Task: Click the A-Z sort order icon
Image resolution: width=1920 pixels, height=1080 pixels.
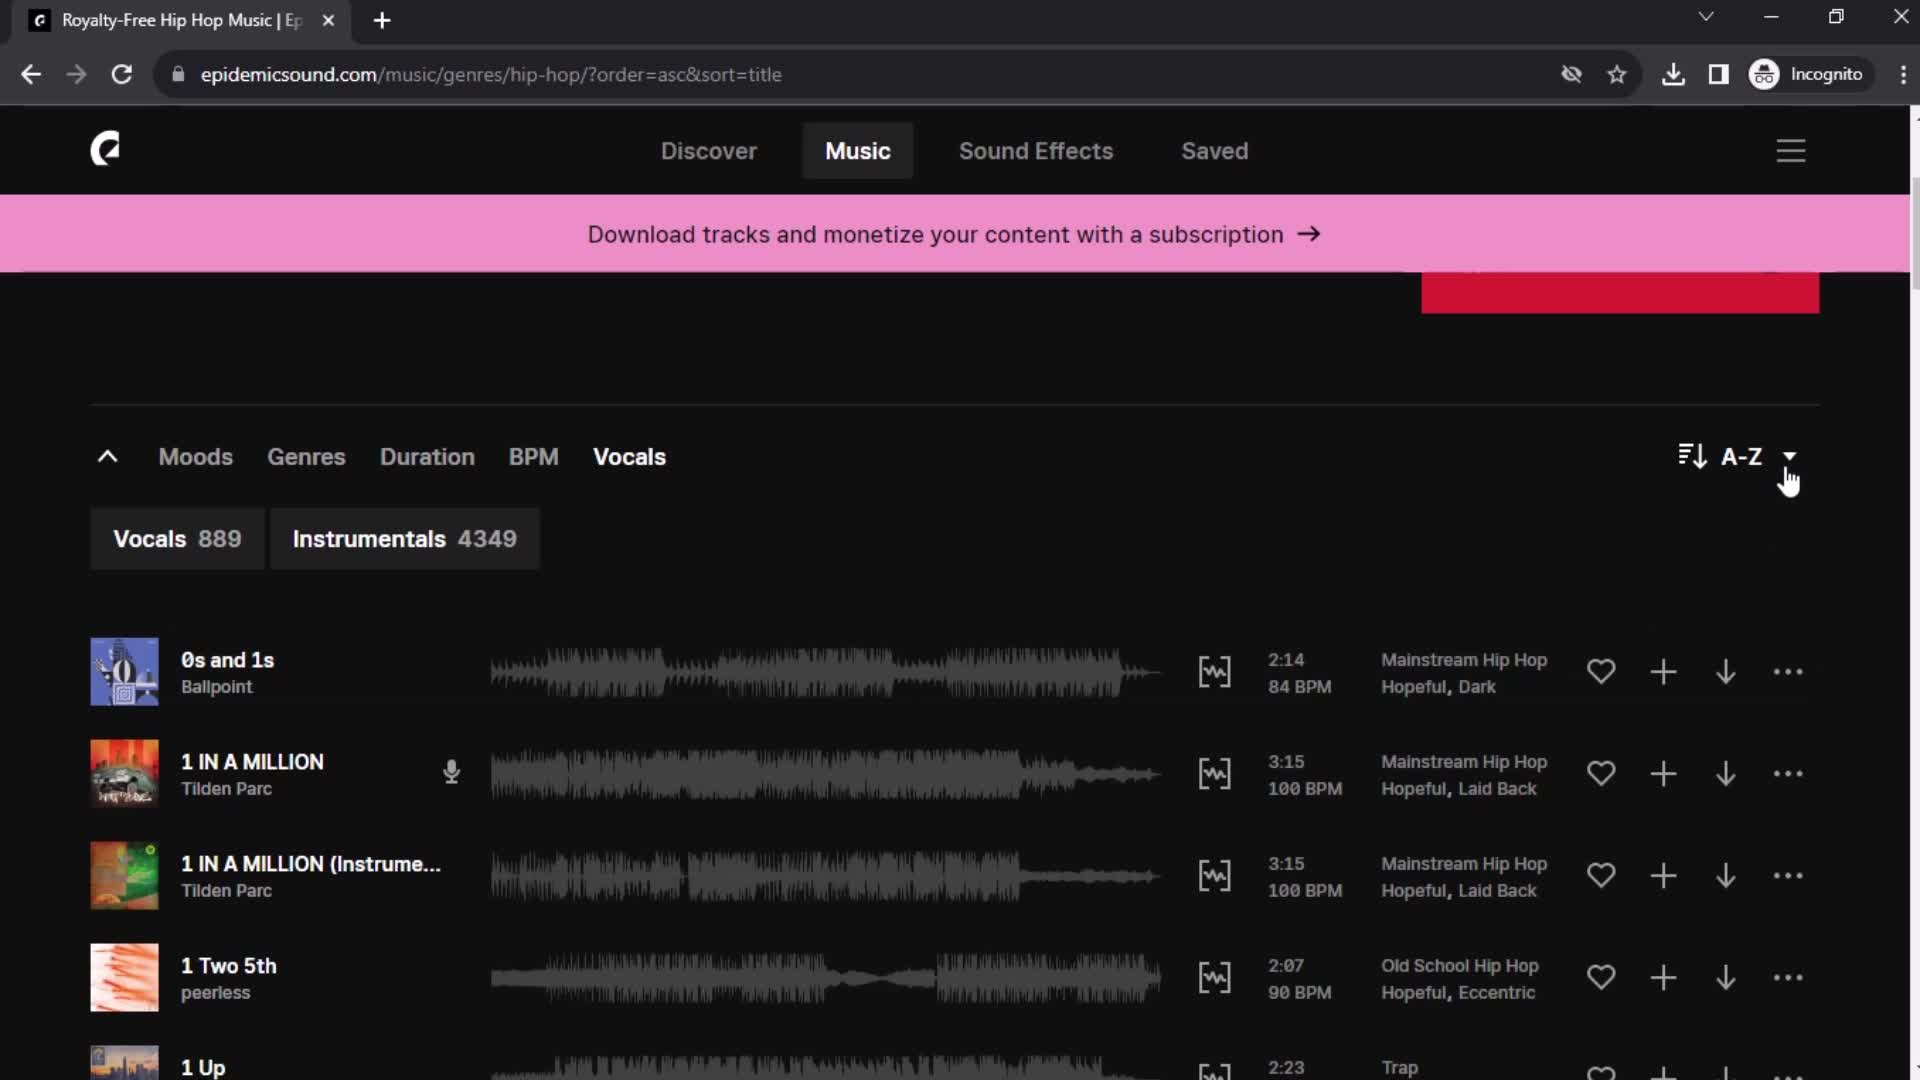Action: pos(1692,456)
